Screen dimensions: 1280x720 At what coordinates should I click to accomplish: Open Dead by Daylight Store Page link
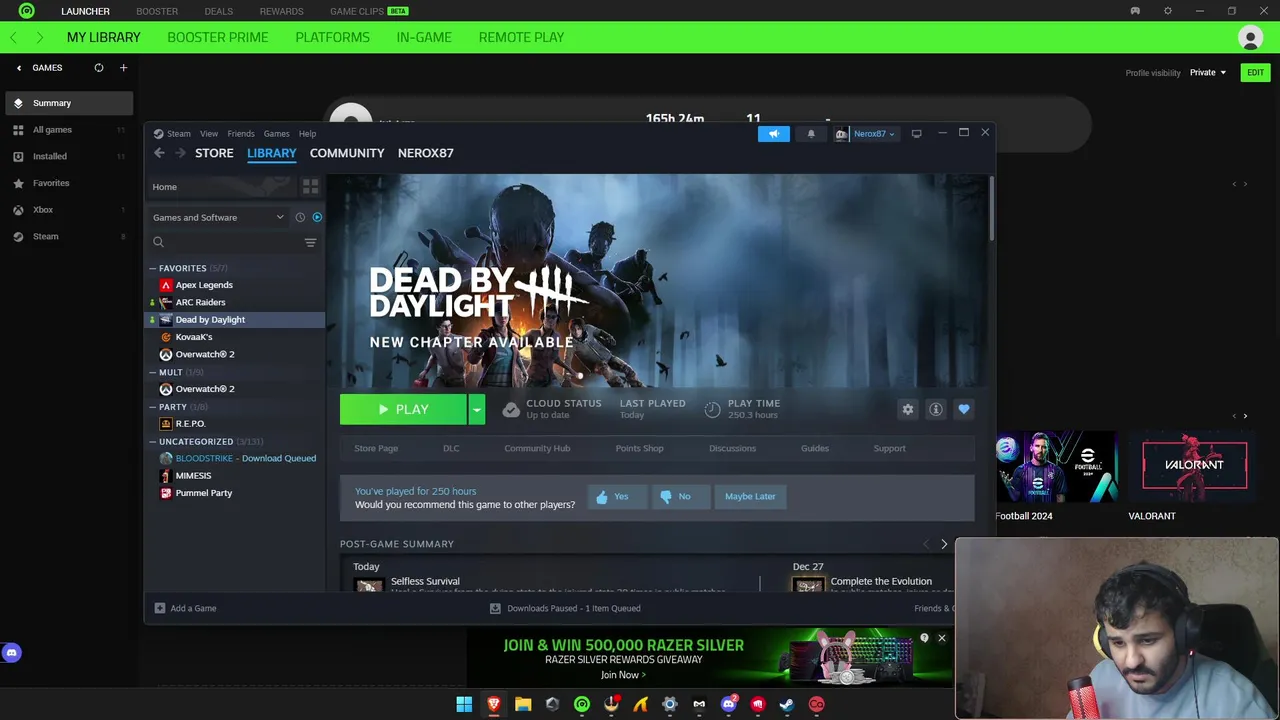[x=376, y=448]
